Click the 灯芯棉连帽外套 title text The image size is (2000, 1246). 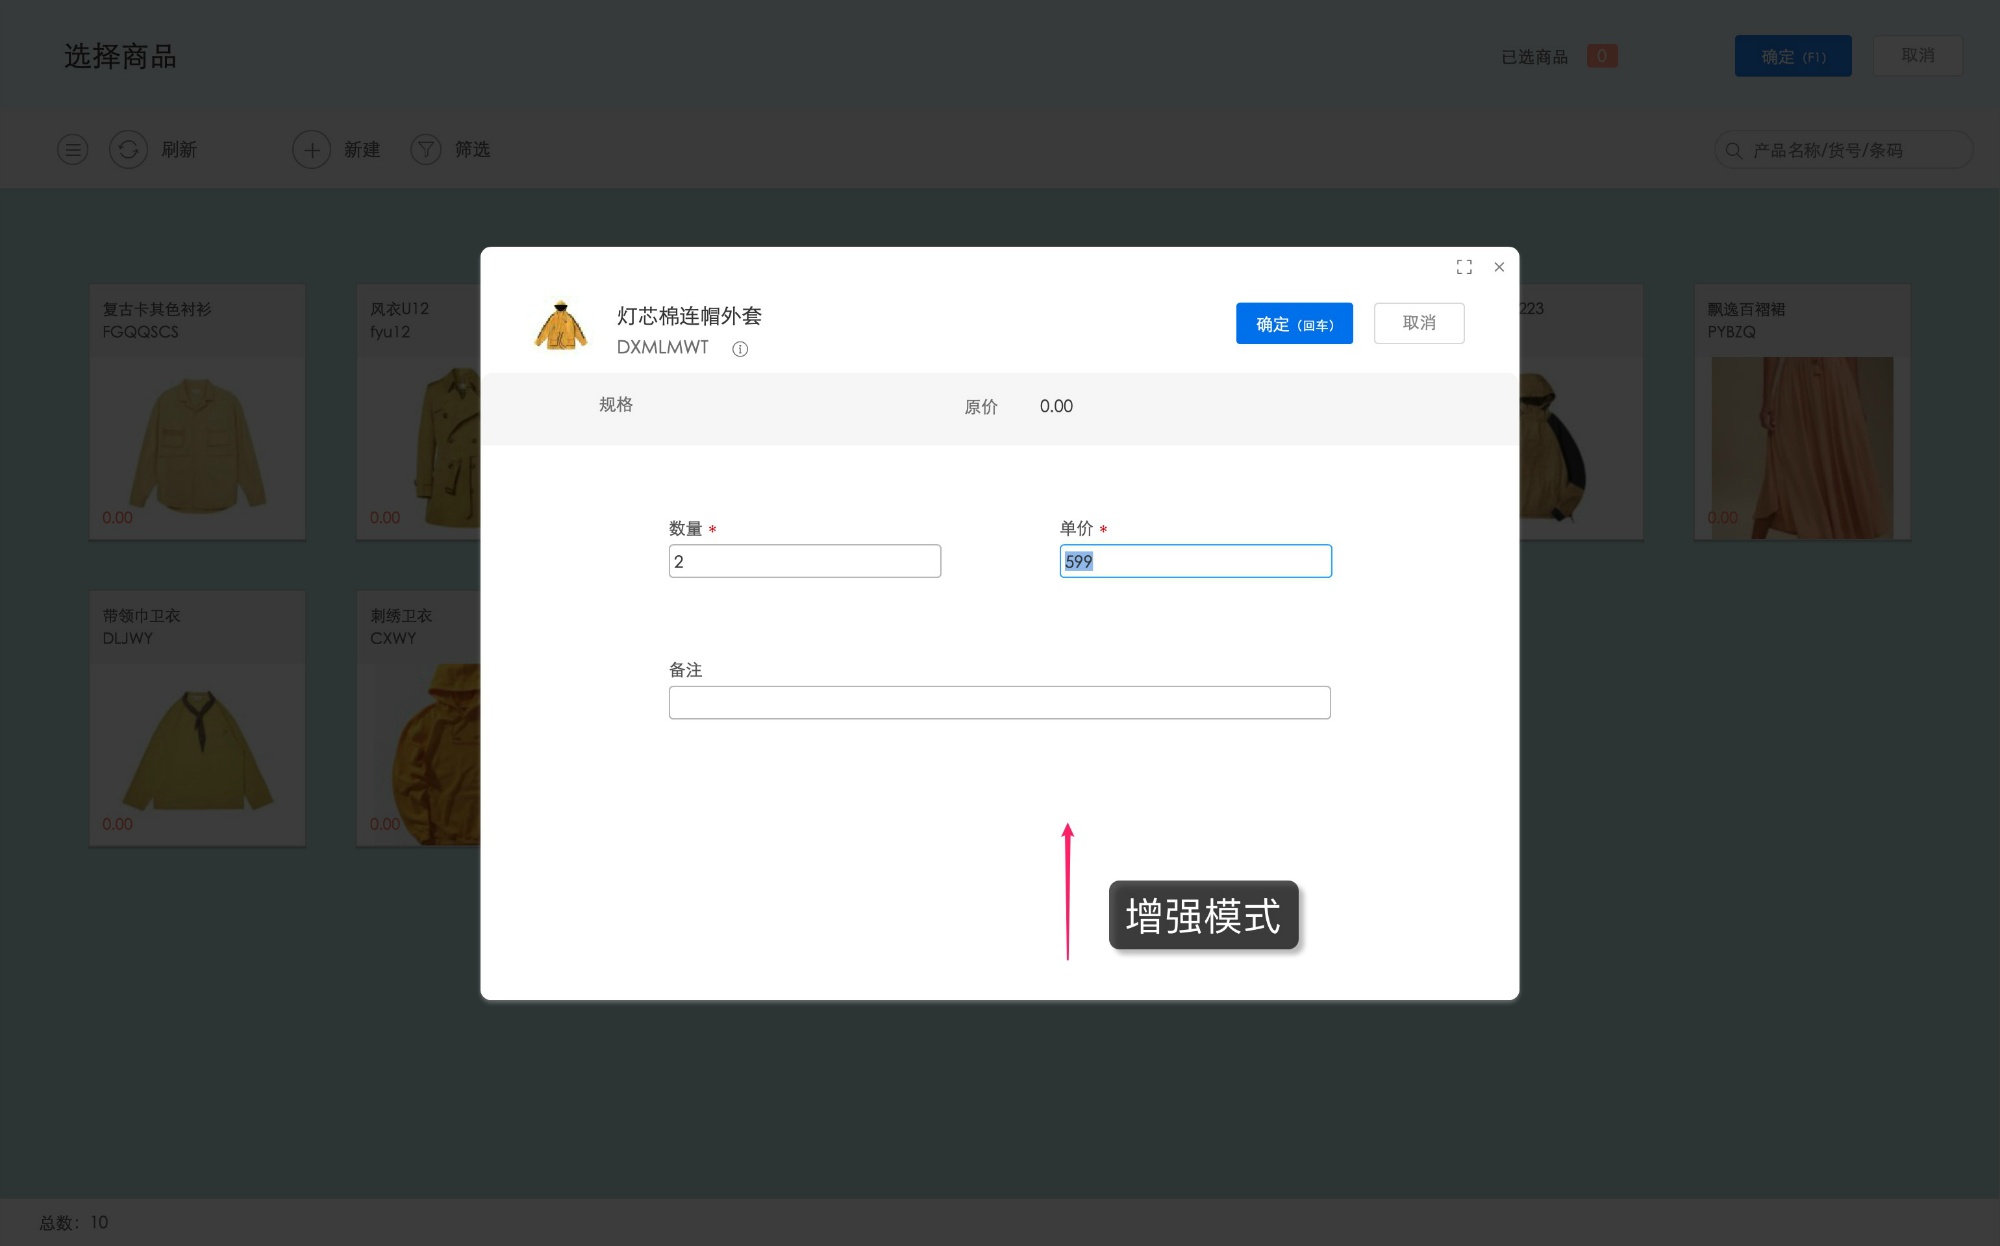(689, 316)
